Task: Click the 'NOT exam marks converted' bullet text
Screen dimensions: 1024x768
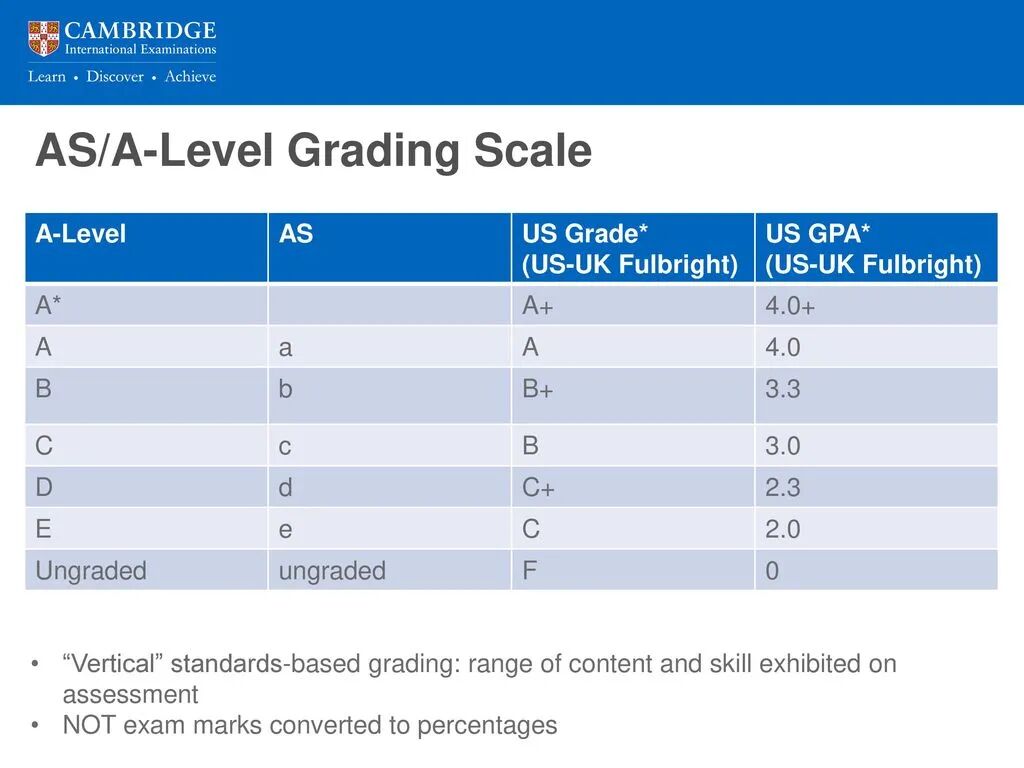Action: [x=309, y=725]
